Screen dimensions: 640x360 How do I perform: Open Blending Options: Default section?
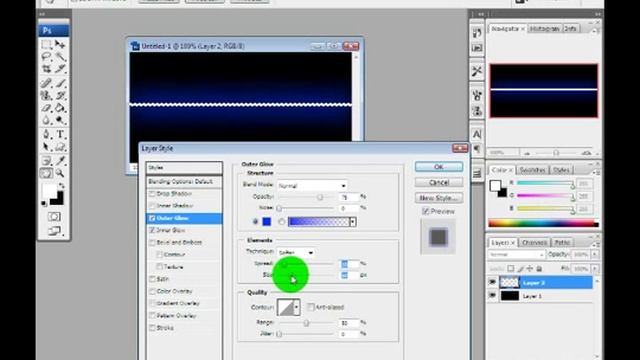point(184,181)
